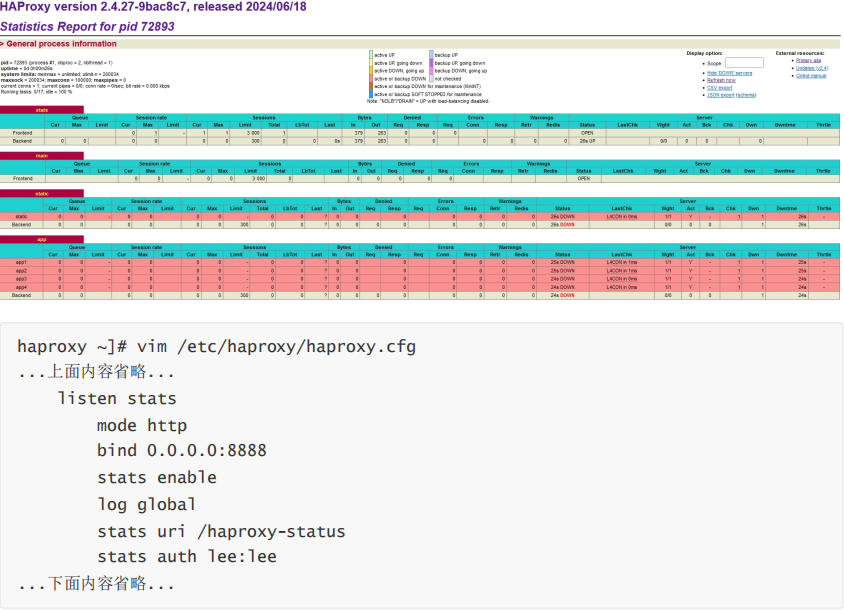Image resolution: width=844 pixels, height=611 pixels.
Task: Click the HAProxy version heading text
Action: click(x=153, y=7)
